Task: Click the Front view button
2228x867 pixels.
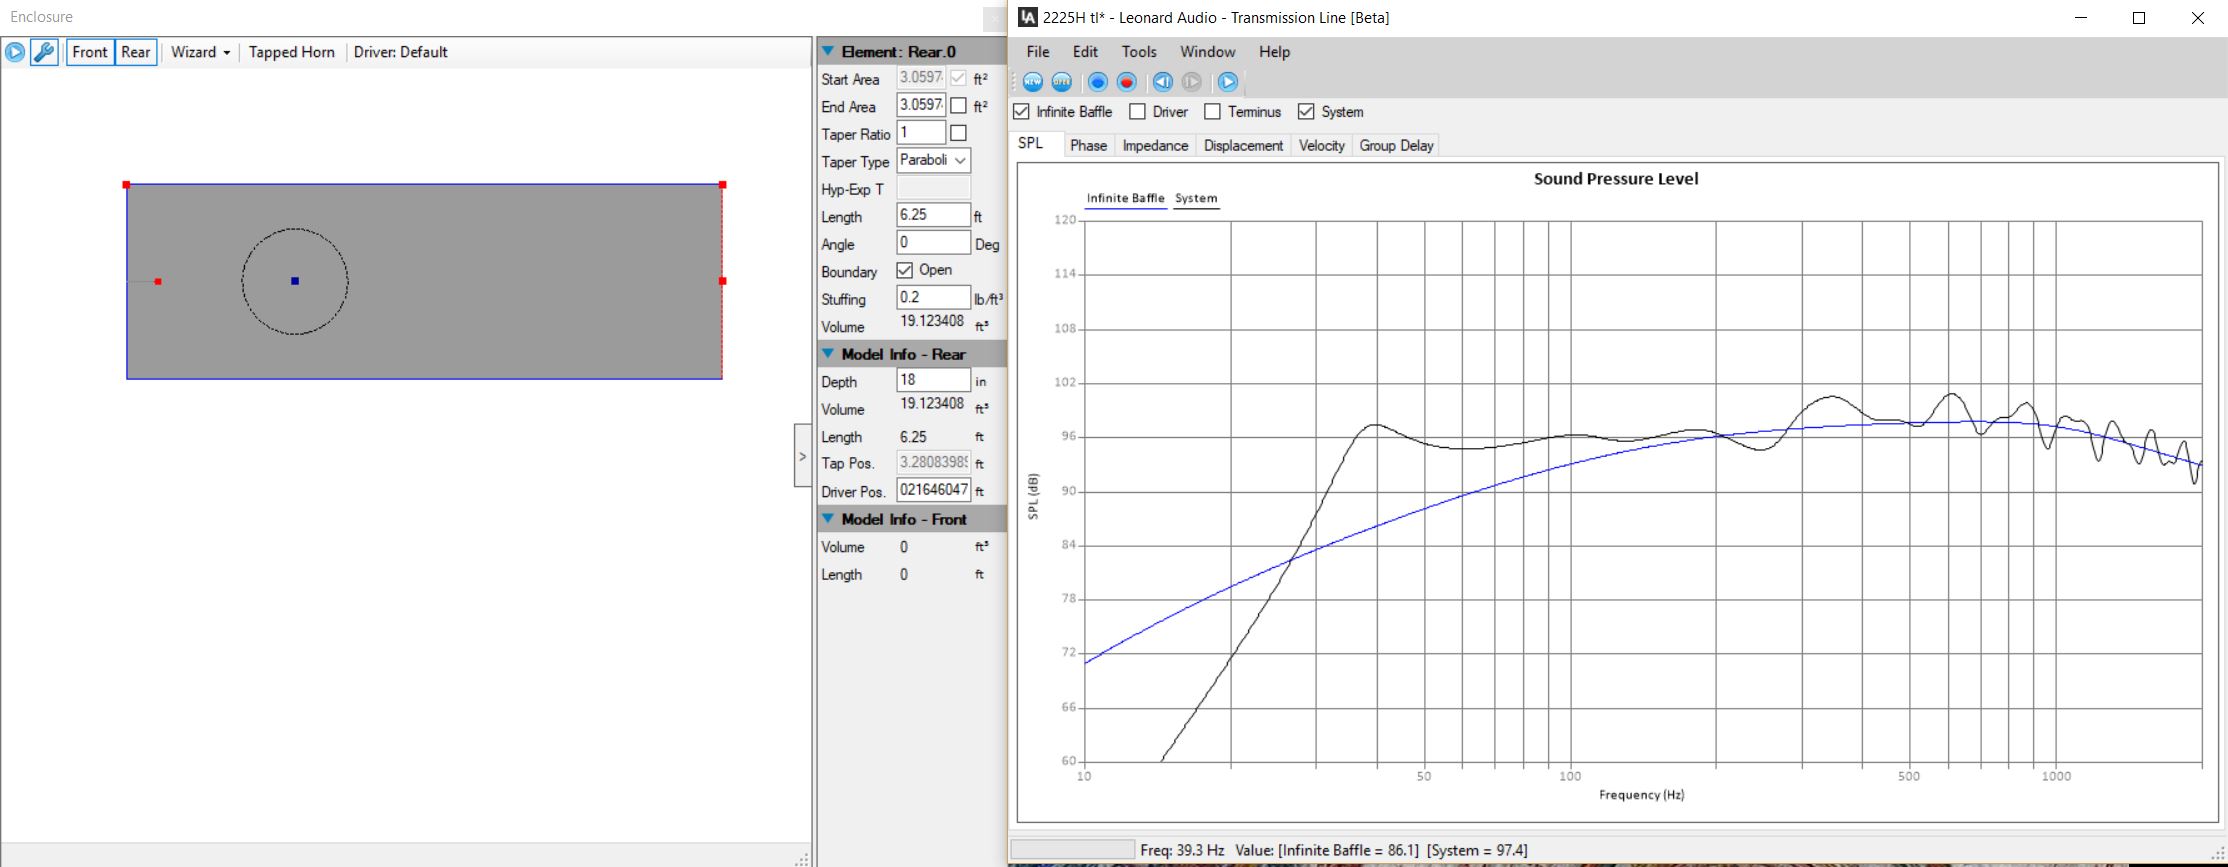Action: coord(90,52)
